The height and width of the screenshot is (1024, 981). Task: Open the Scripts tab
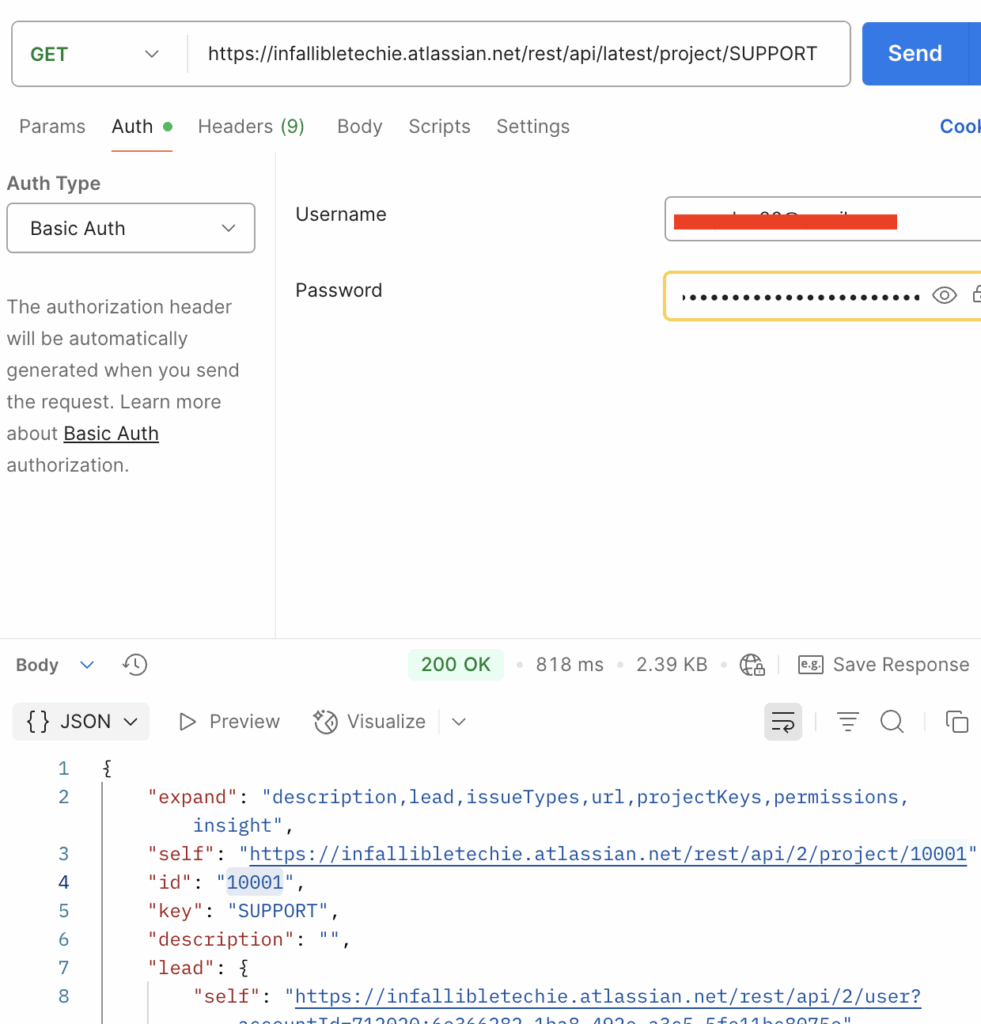click(x=439, y=126)
